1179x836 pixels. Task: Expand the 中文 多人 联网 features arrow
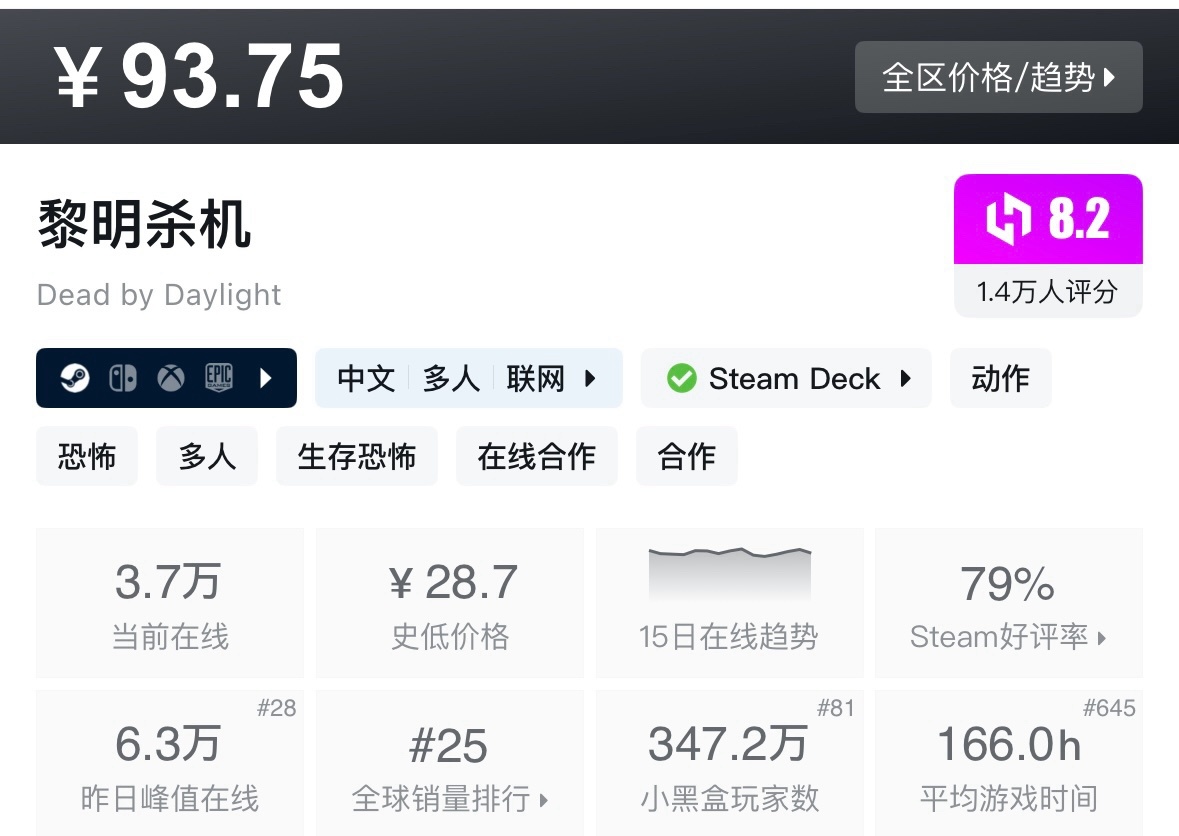590,379
